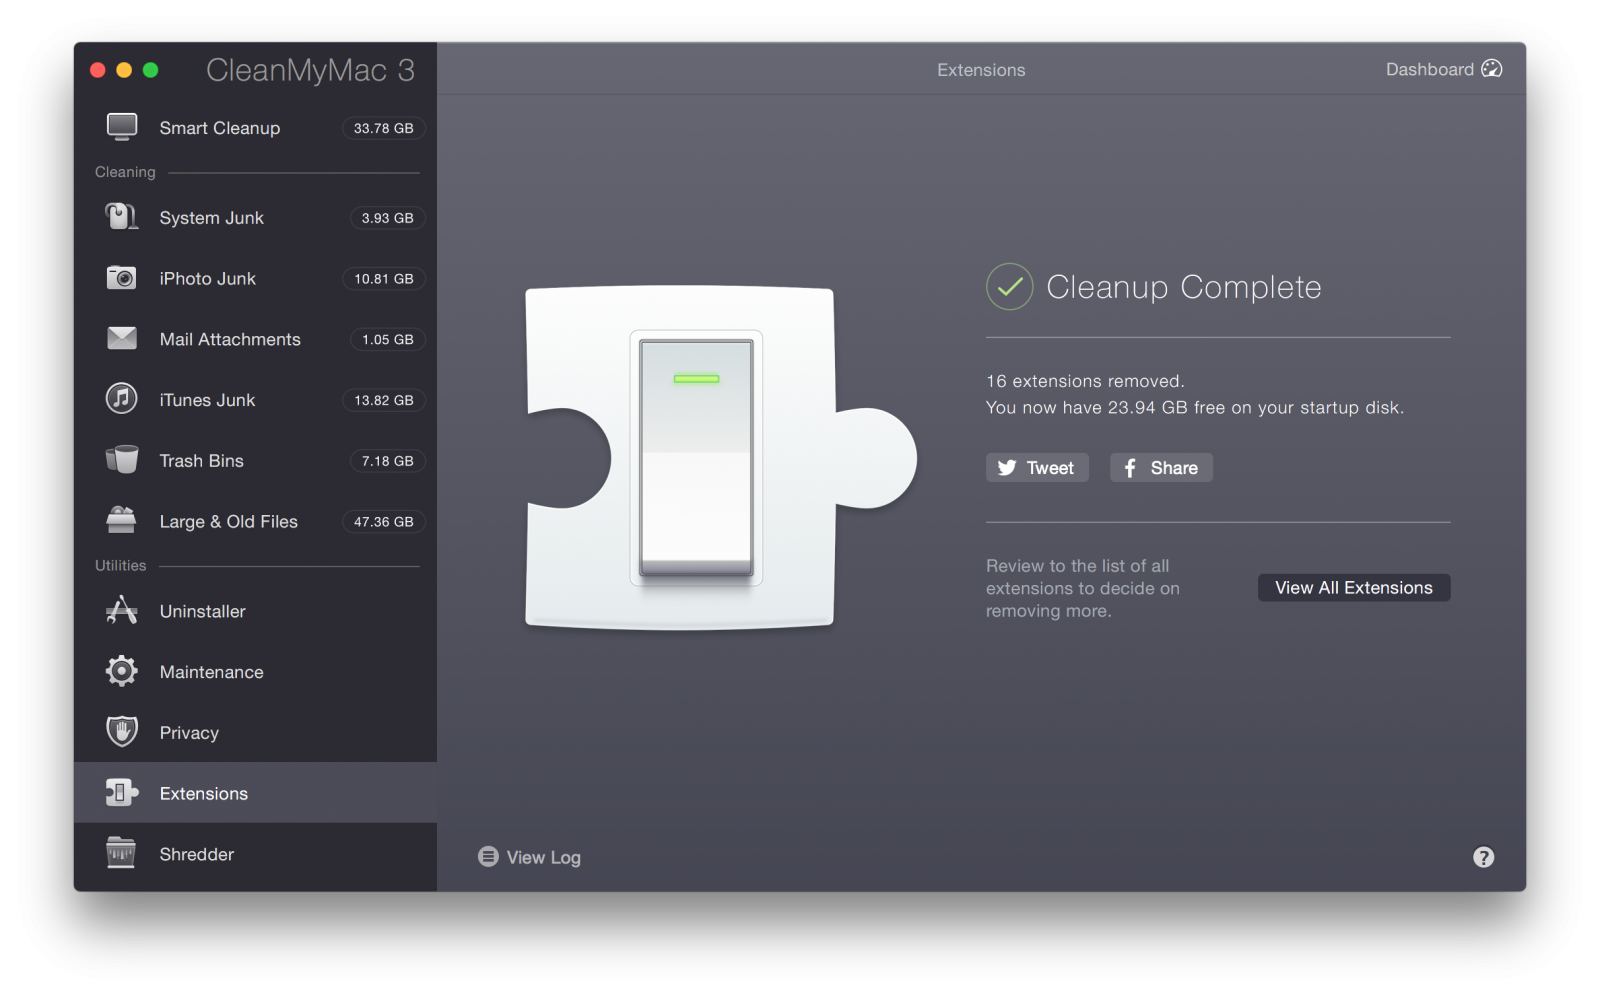Open the Dashboard link
1600x997 pixels.
(1444, 69)
